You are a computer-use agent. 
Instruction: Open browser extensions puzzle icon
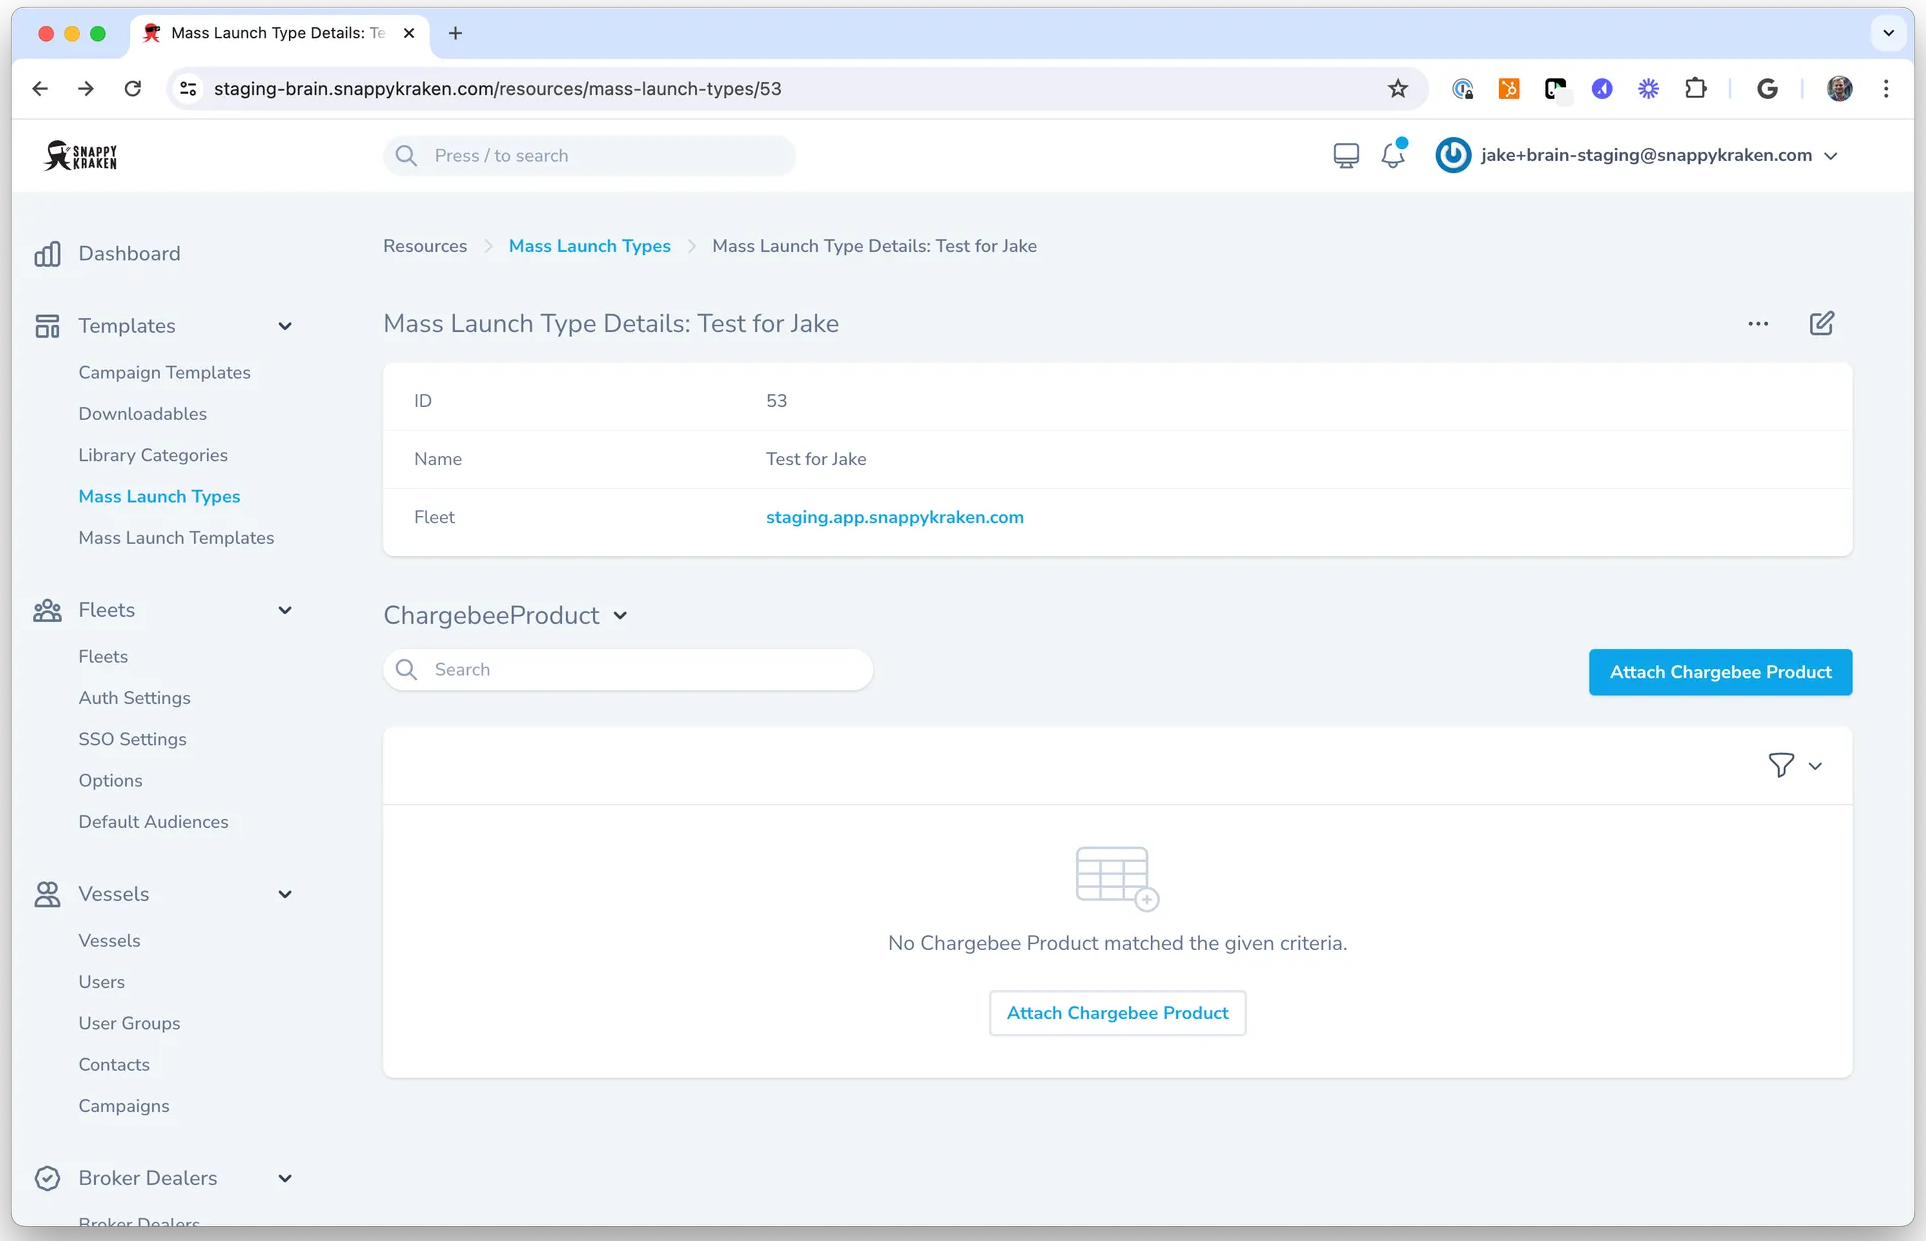(1696, 89)
